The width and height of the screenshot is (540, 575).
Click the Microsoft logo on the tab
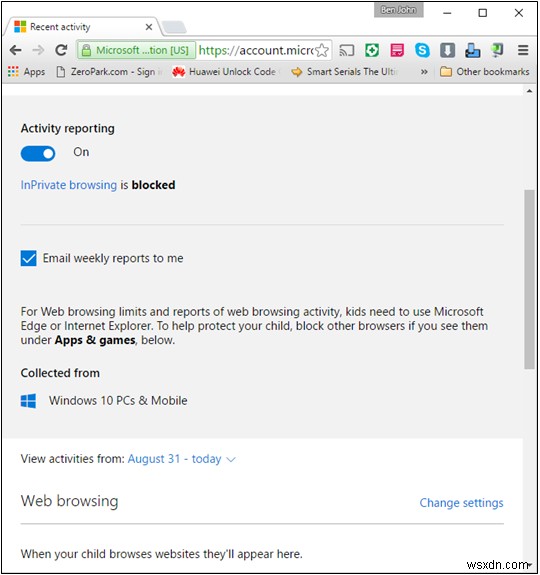tap(20, 27)
